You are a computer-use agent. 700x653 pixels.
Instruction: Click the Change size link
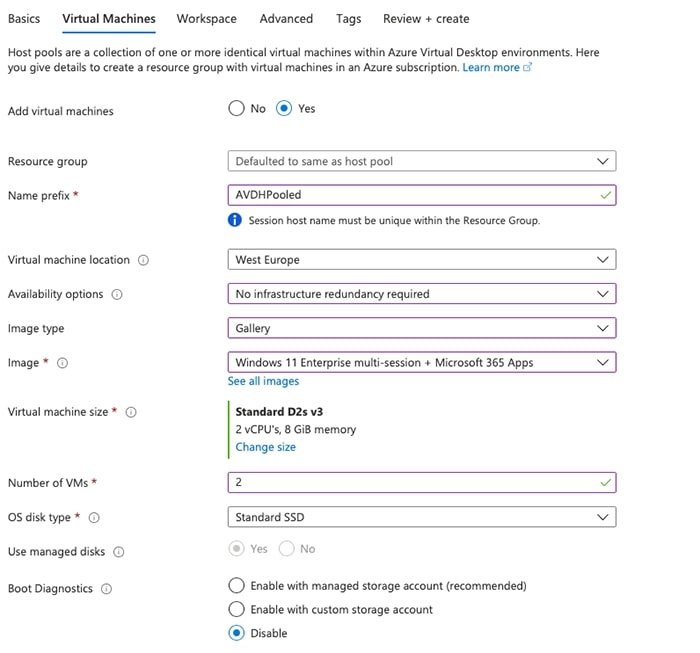[x=265, y=447]
